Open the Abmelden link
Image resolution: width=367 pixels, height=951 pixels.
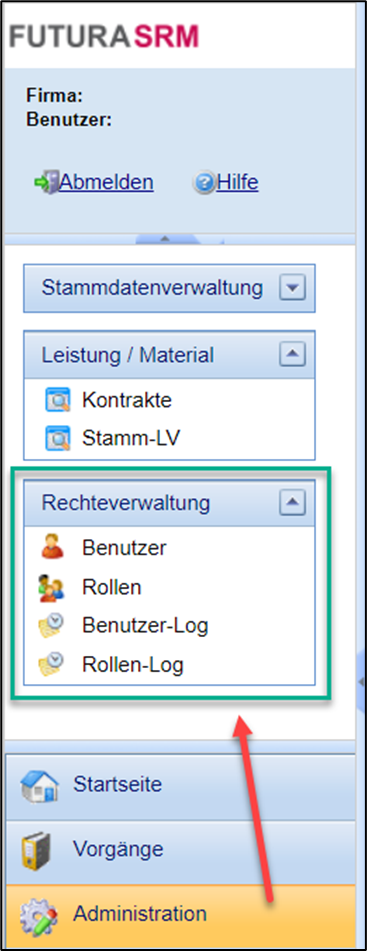(x=106, y=182)
